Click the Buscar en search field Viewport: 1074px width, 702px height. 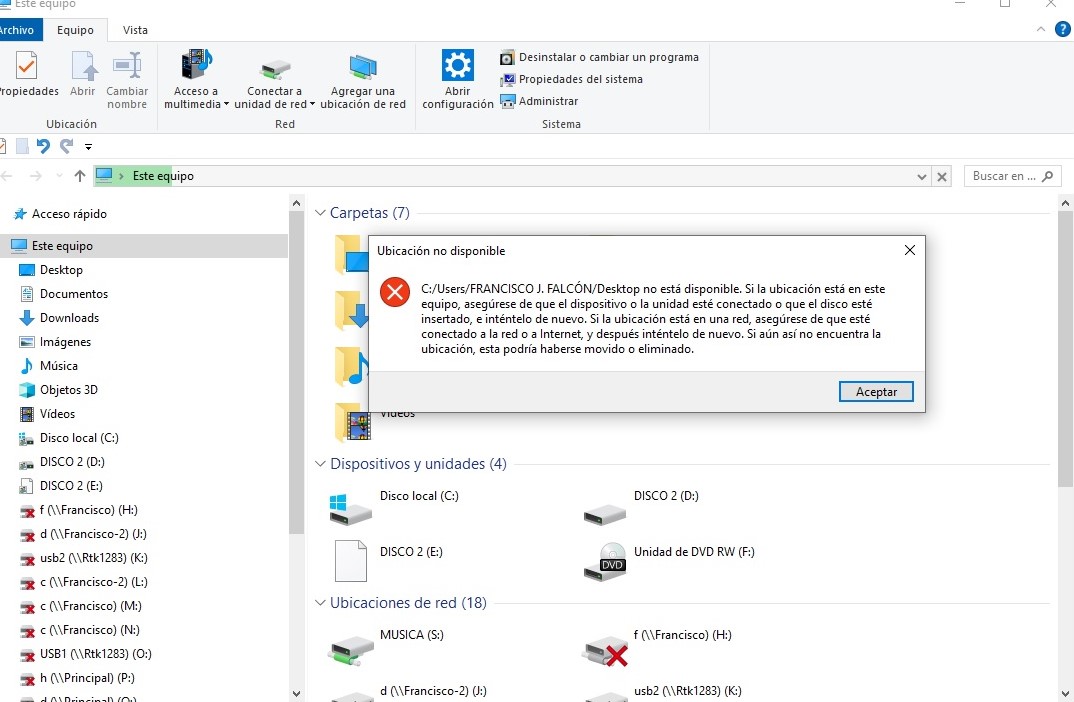1012,176
